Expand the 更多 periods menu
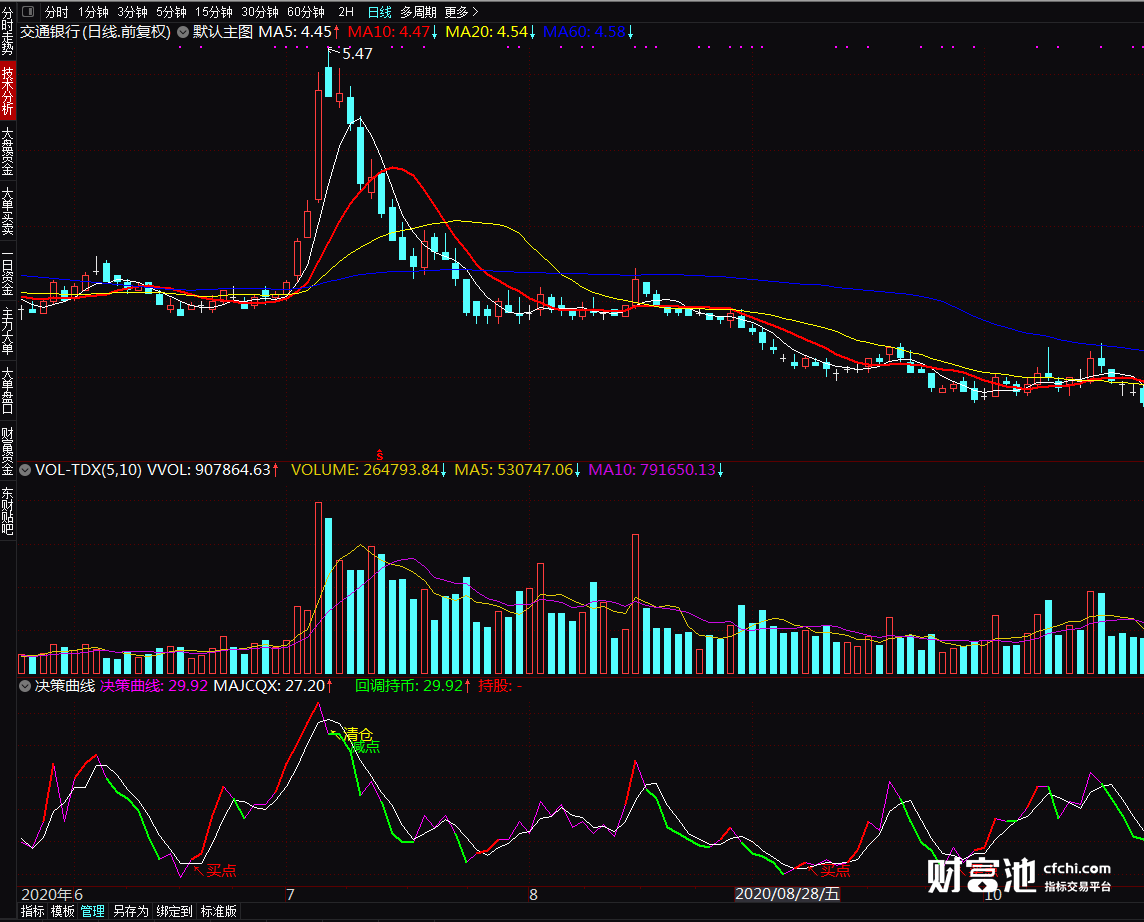The height and width of the screenshot is (922, 1144). pyautogui.click(x=461, y=12)
